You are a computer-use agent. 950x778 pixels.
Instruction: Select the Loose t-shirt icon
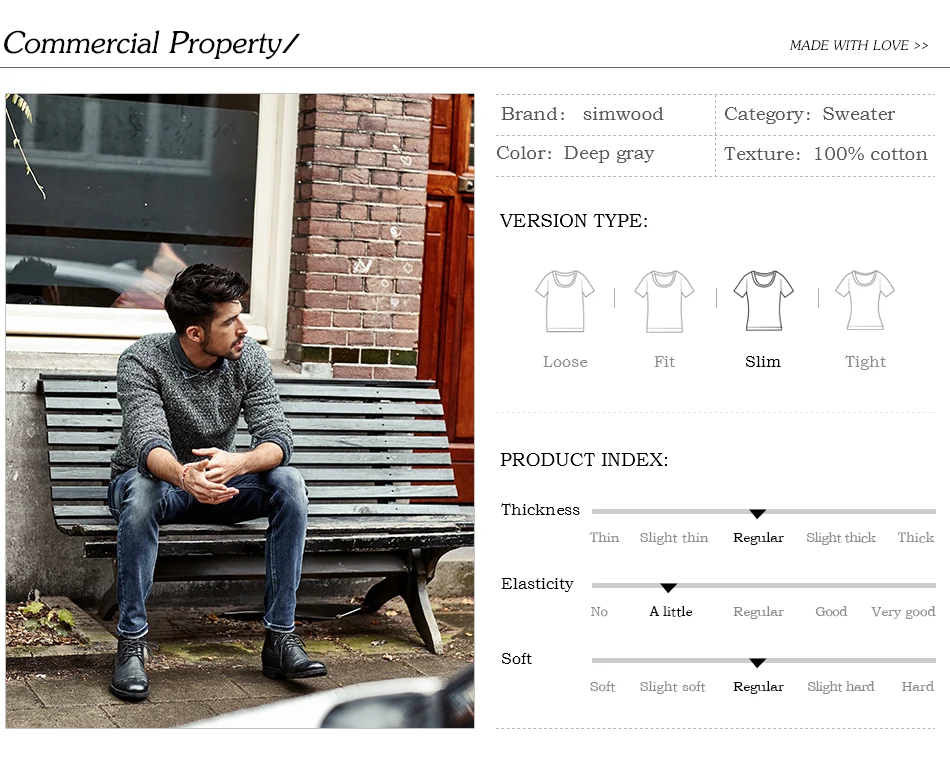click(565, 301)
